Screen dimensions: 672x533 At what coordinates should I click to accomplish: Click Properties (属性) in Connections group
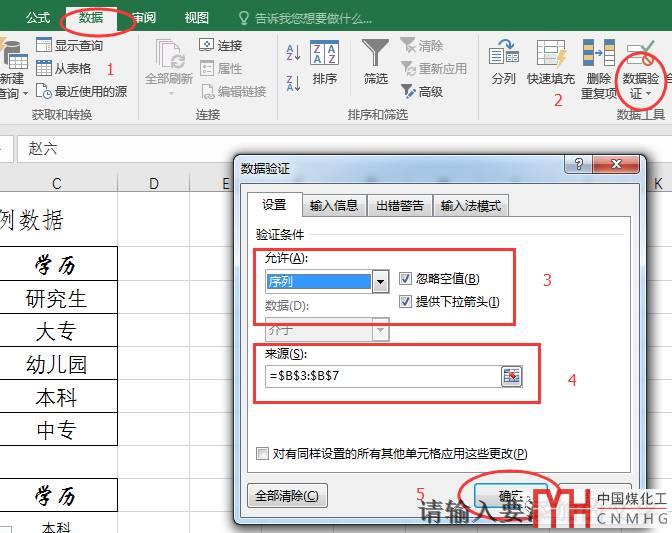(x=221, y=68)
